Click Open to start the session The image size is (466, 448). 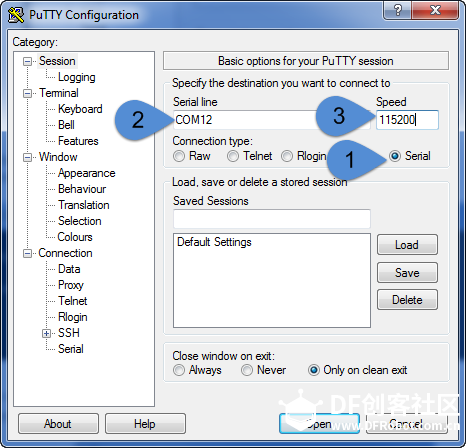(319, 424)
